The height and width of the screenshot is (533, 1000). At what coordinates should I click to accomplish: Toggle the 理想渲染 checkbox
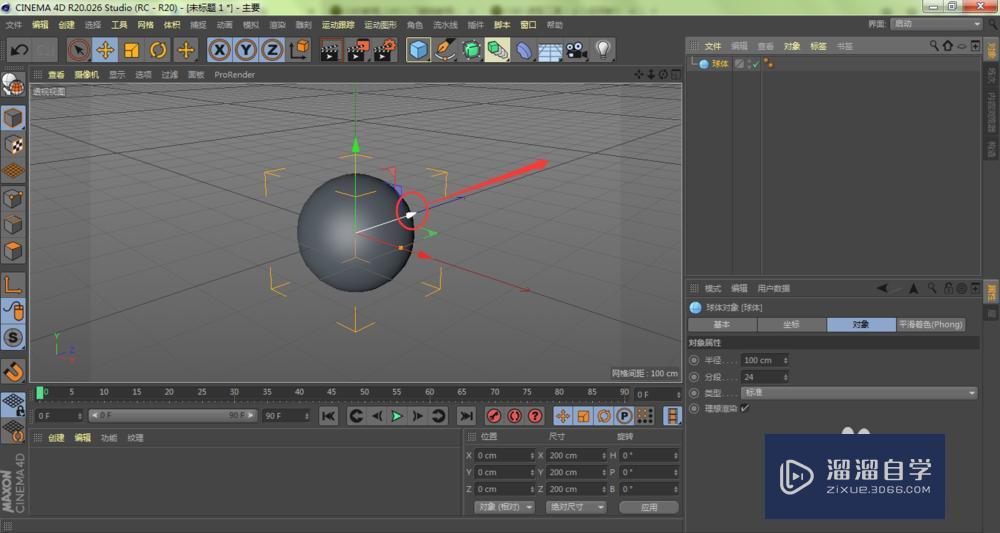(x=745, y=408)
